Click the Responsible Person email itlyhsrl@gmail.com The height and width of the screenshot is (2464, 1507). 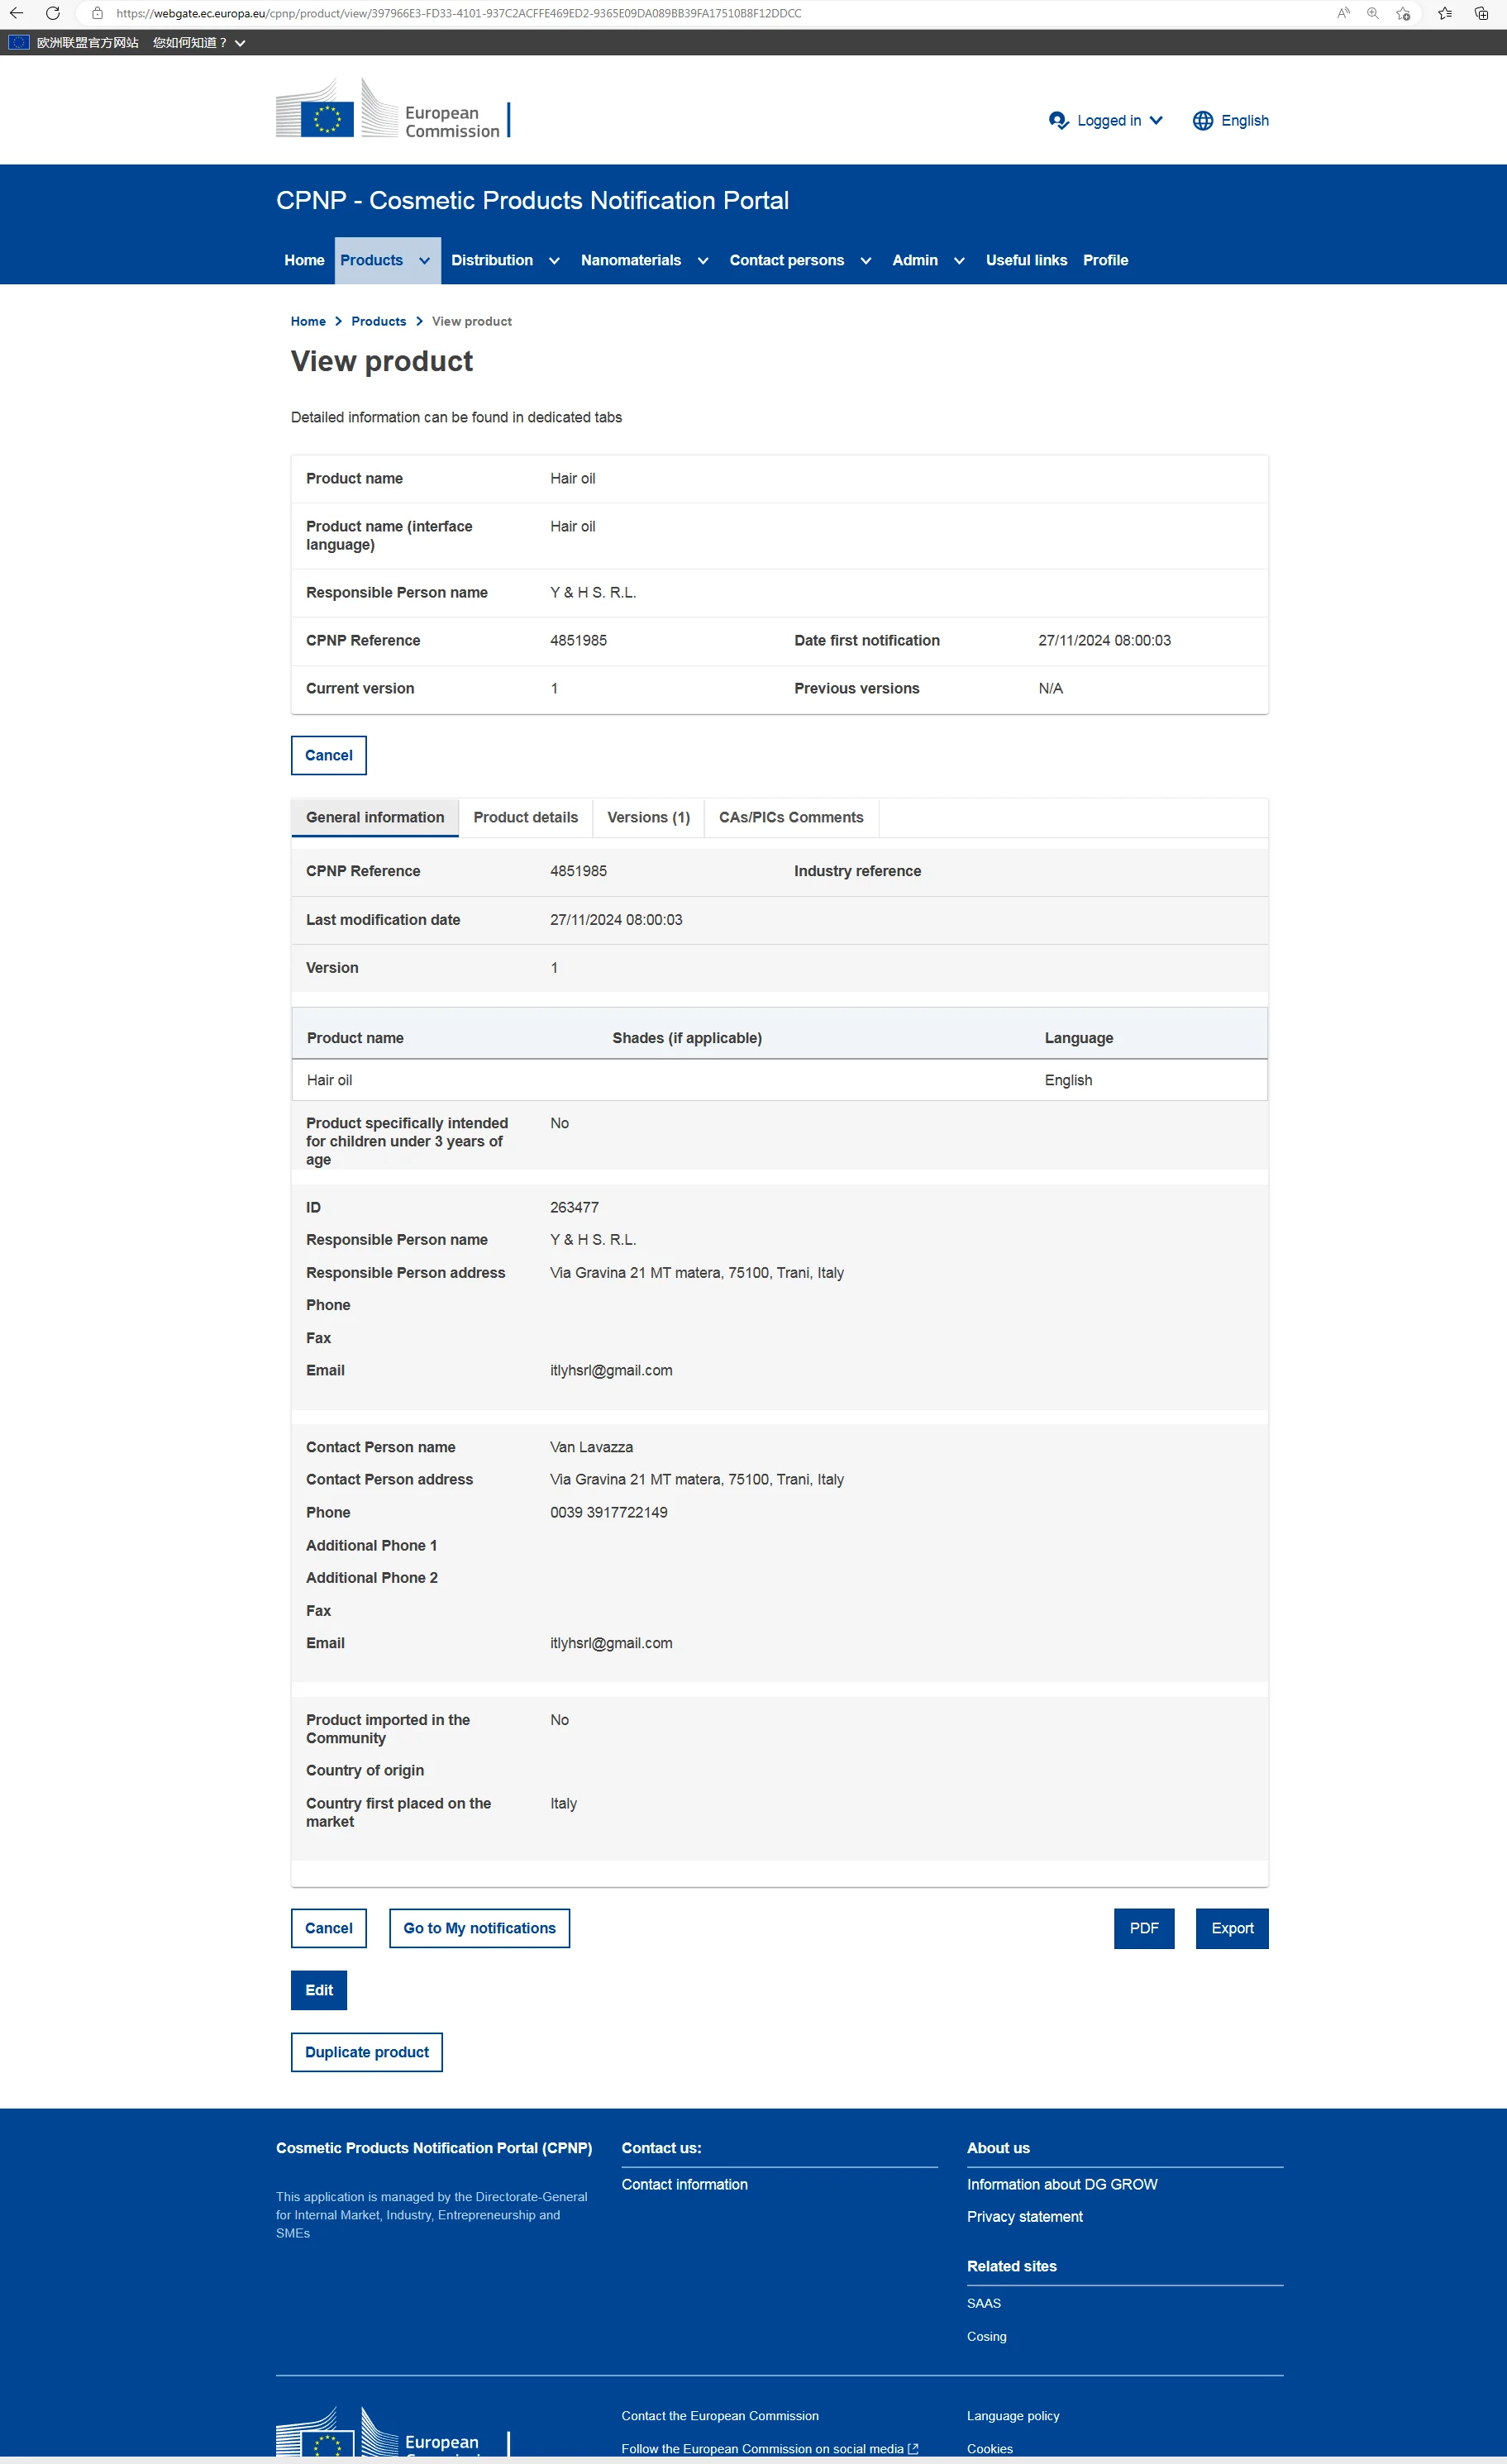point(611,1370)
